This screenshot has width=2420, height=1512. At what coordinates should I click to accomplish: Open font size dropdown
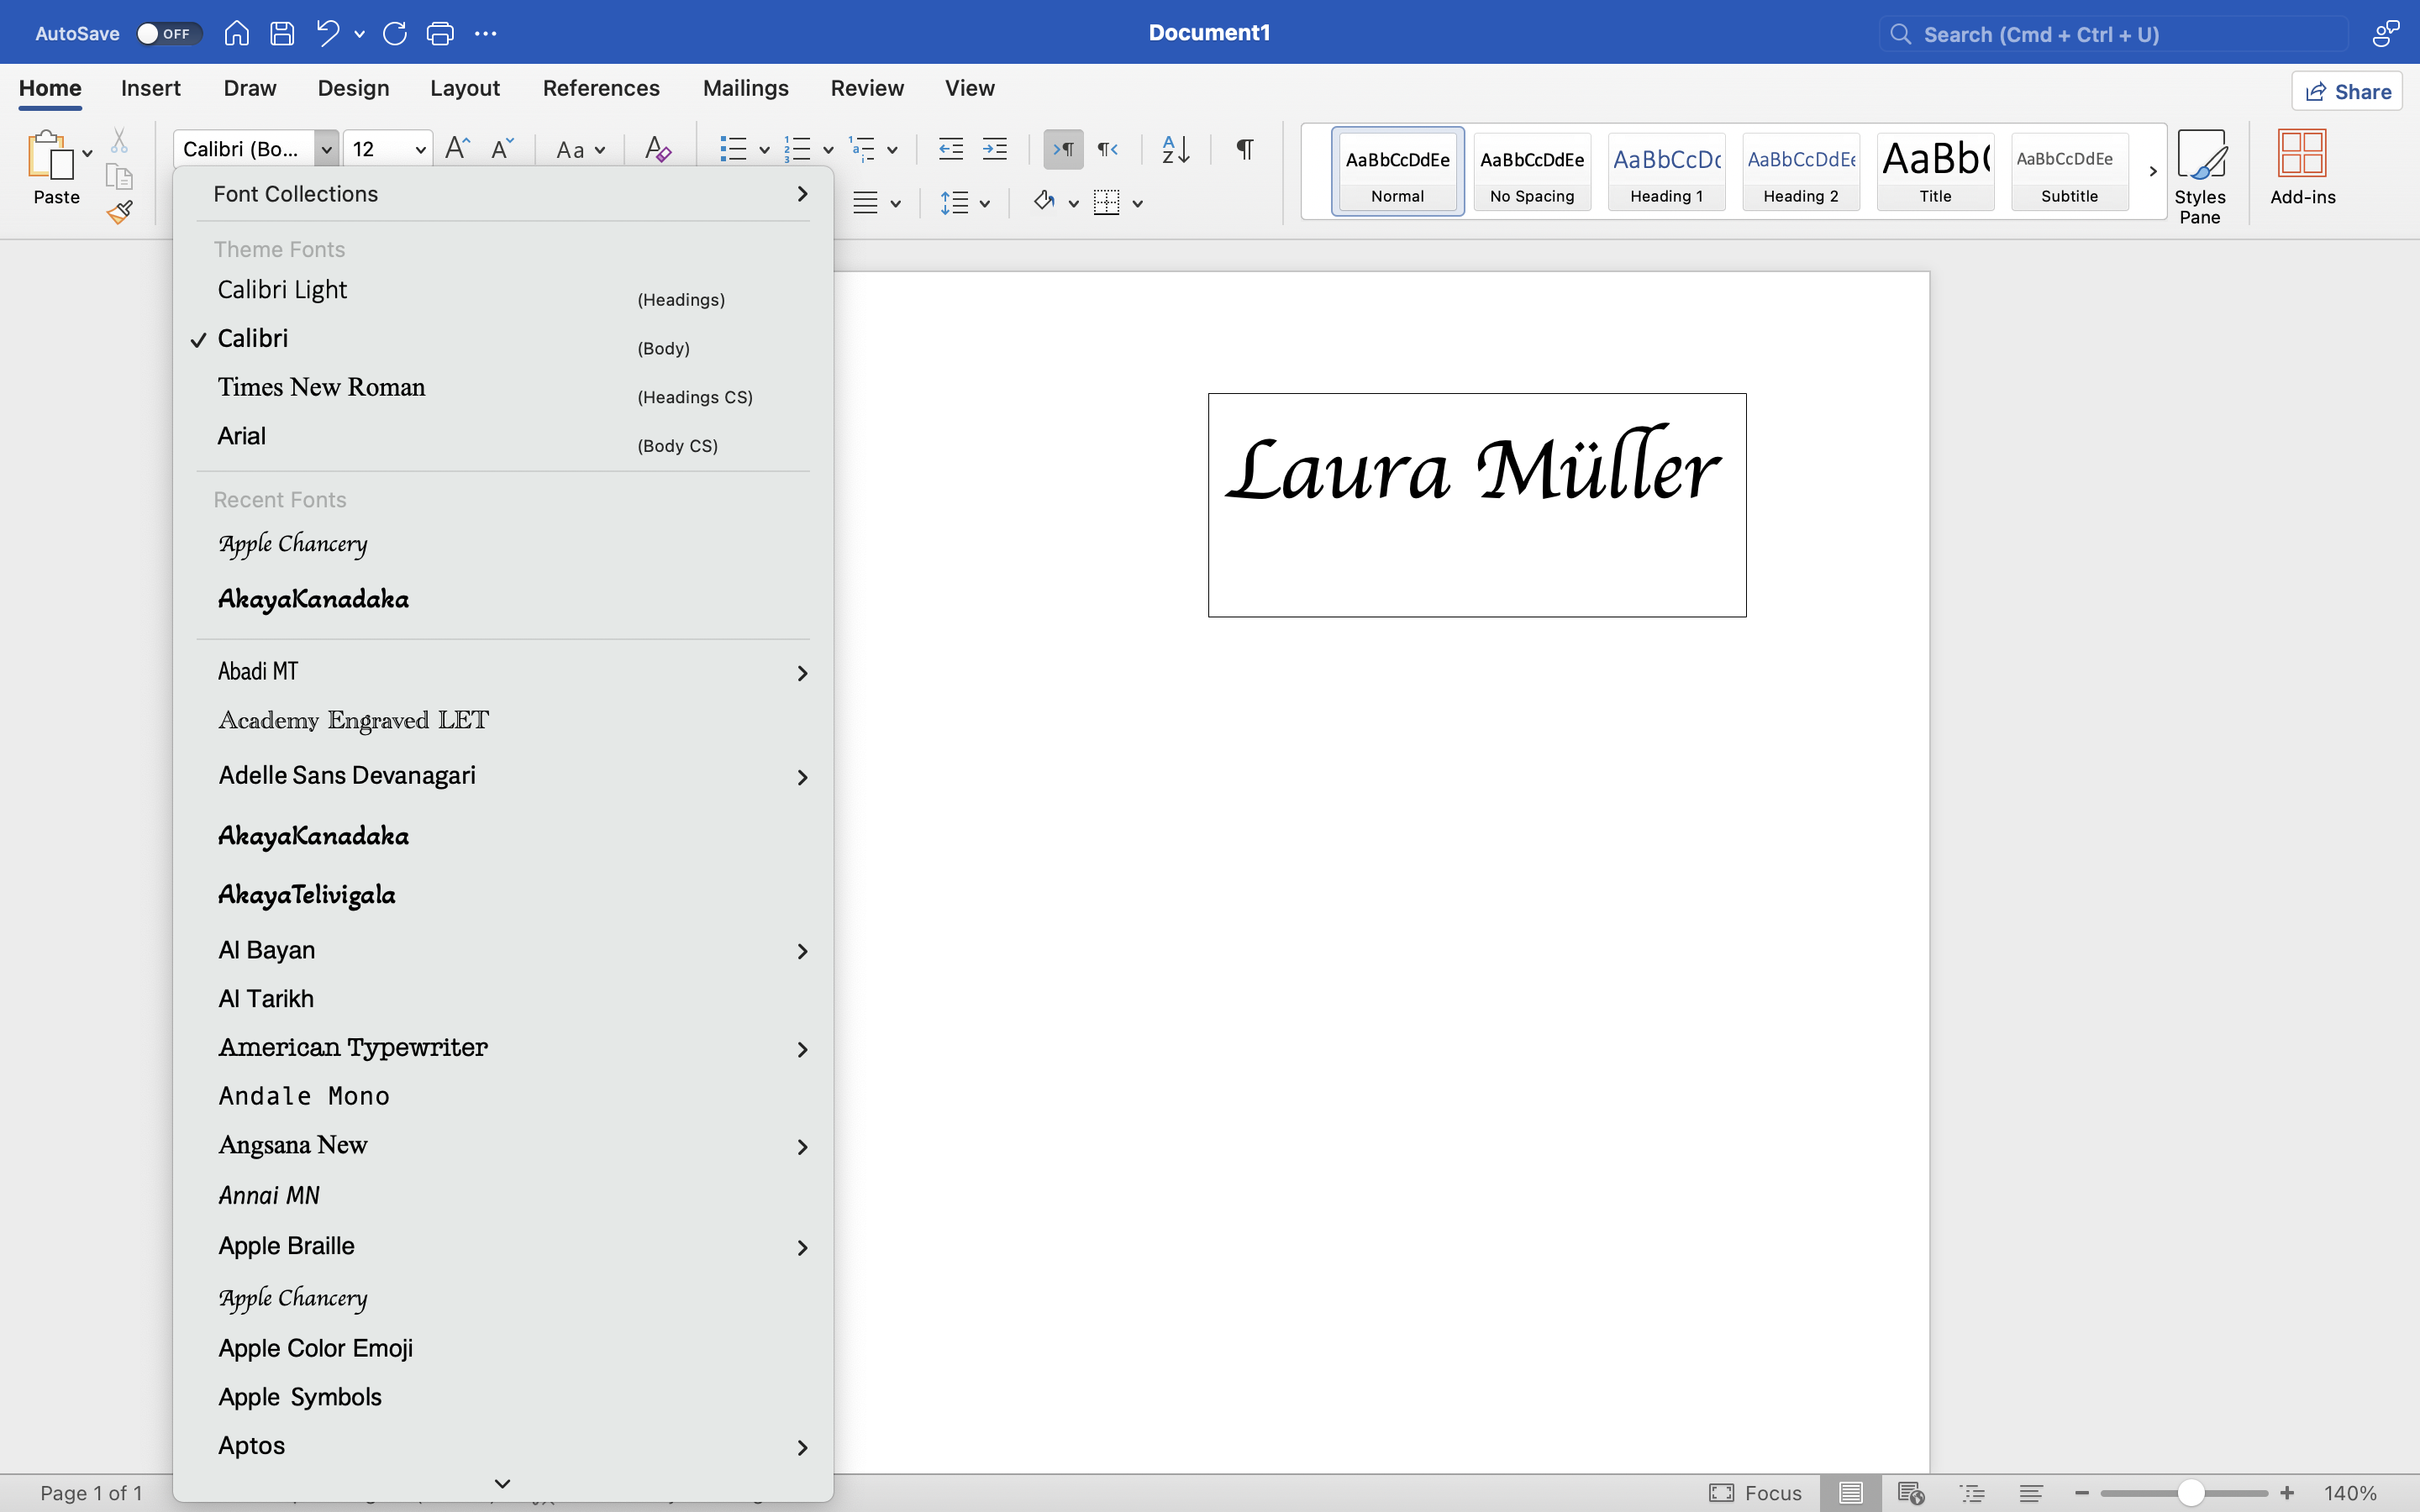[x=420, y=150]
